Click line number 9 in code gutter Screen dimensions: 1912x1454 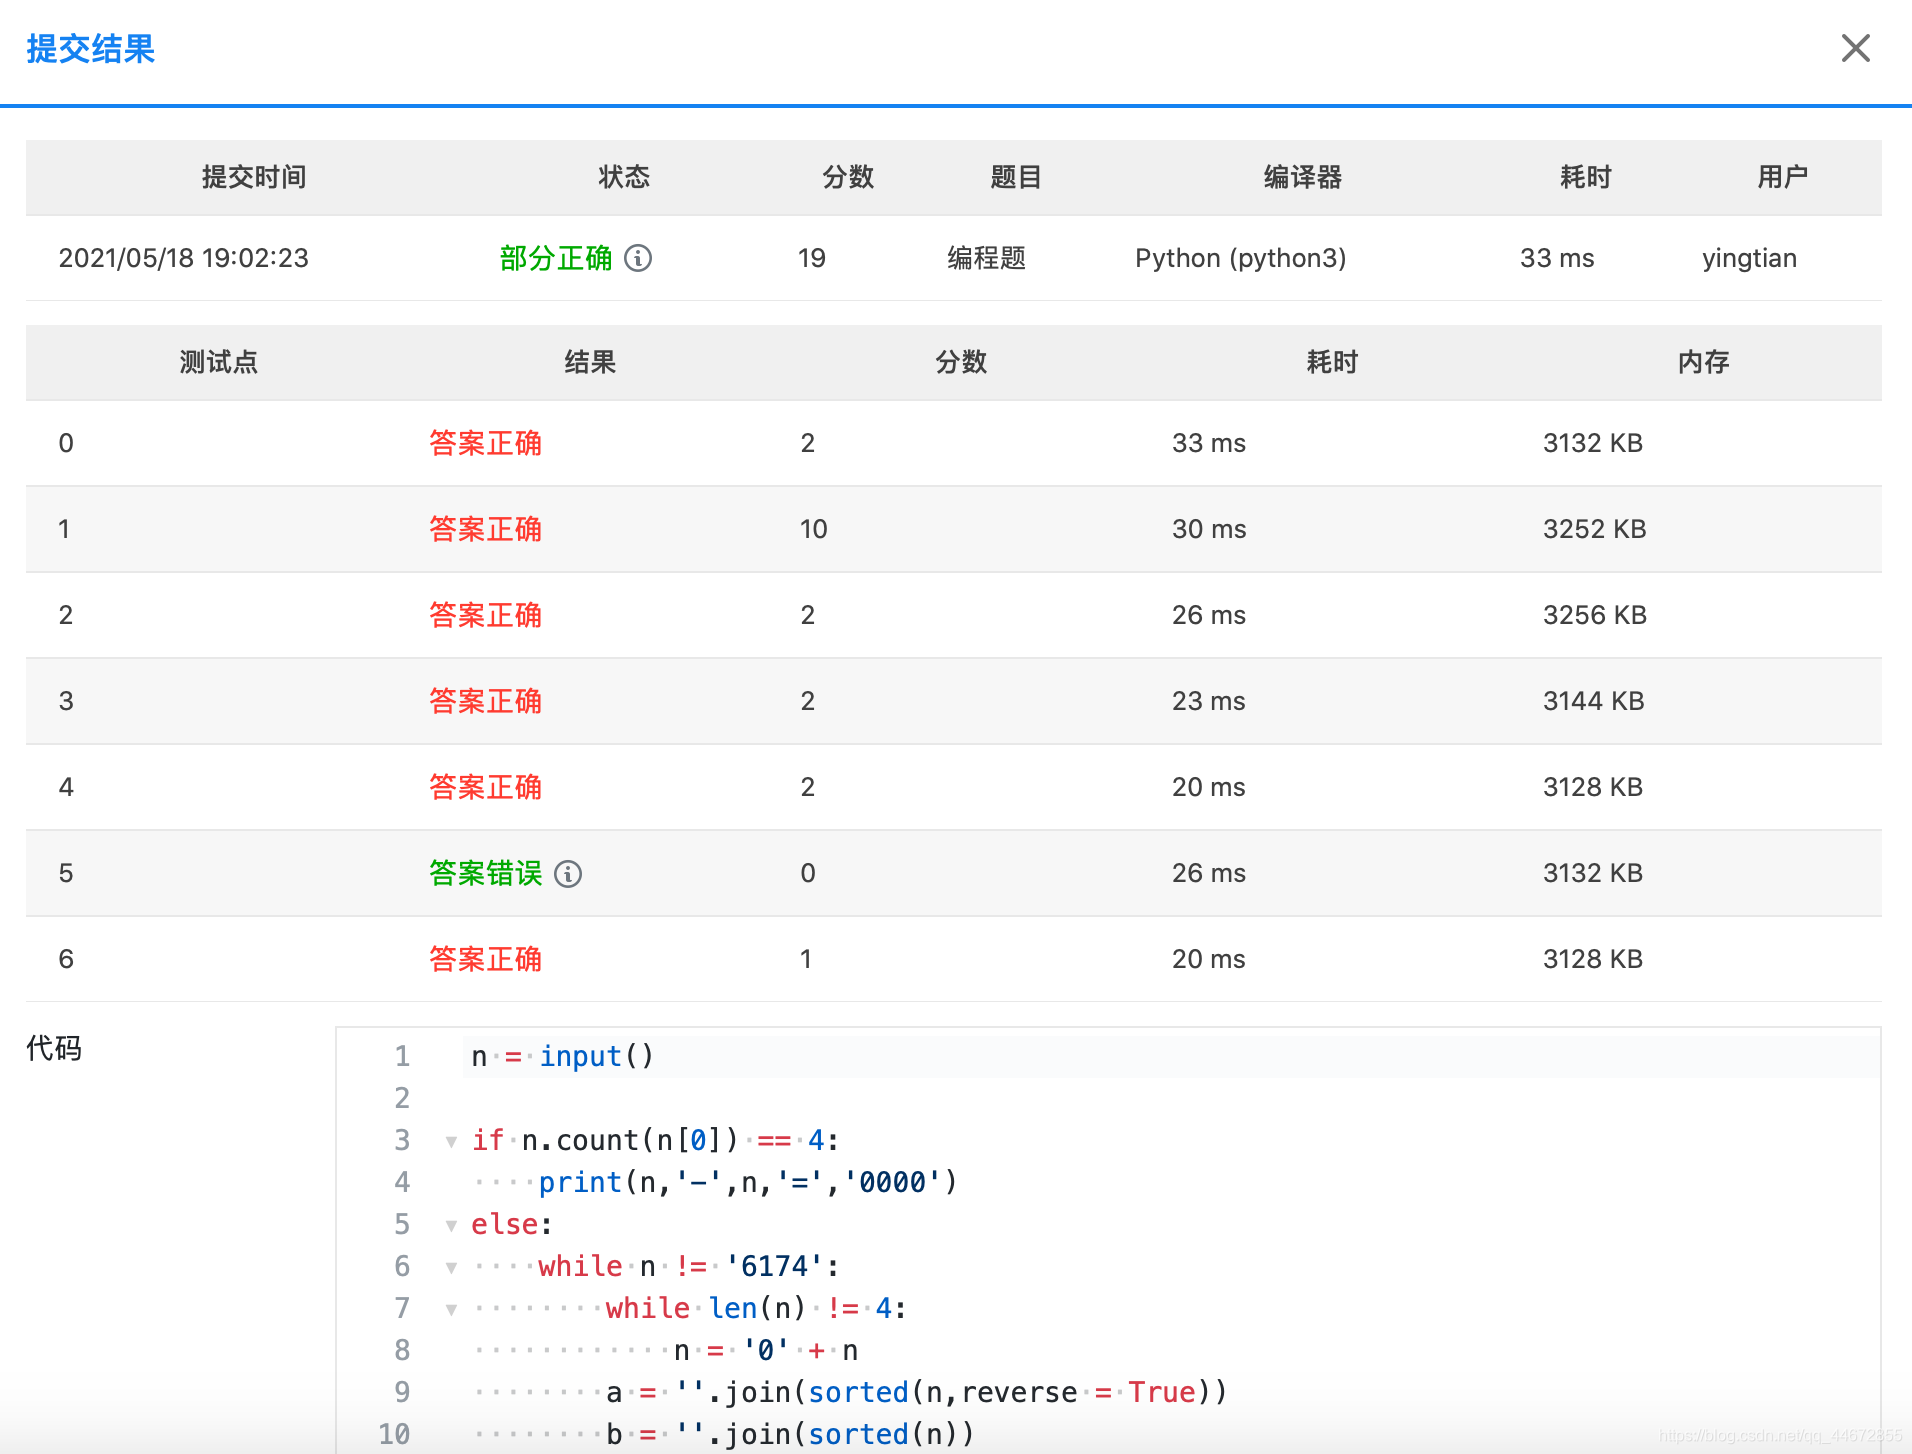402,1392
